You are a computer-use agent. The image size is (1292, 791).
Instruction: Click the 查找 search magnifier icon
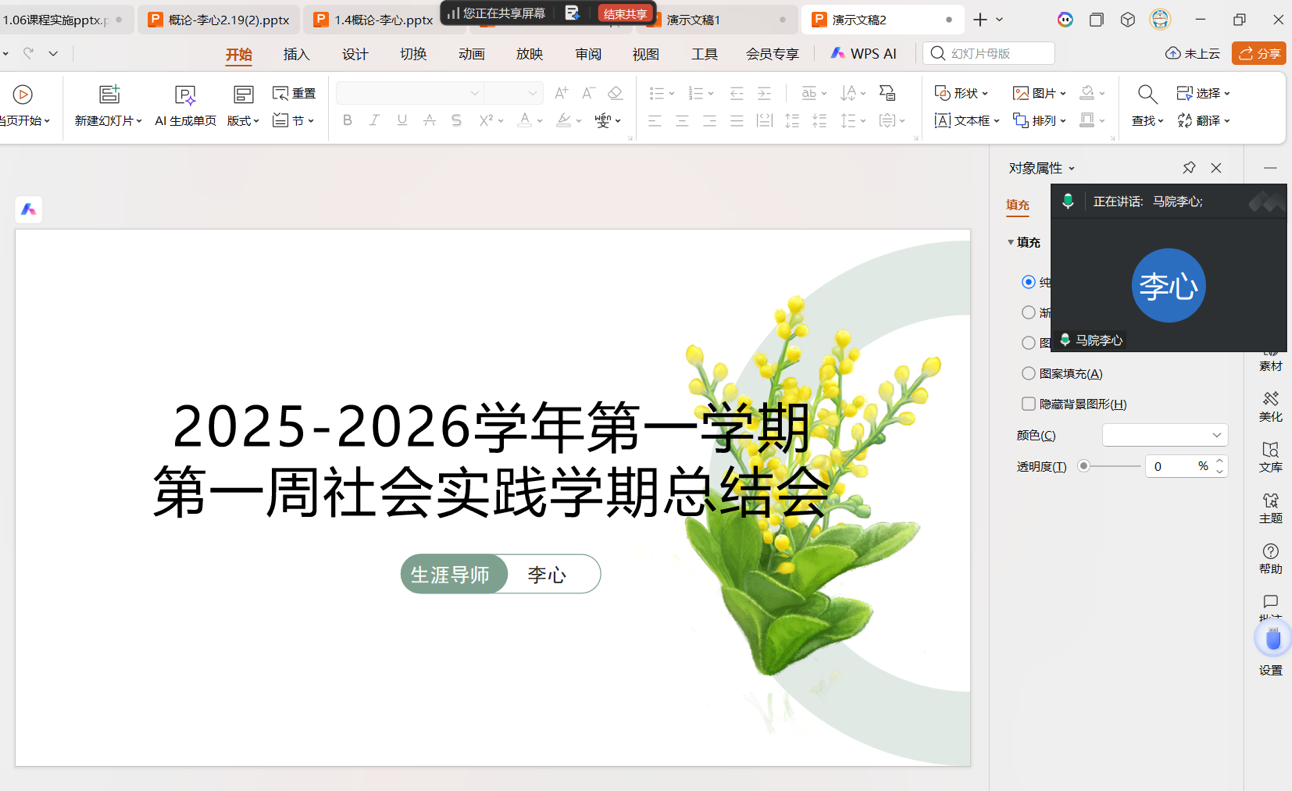coord(1147,94)
